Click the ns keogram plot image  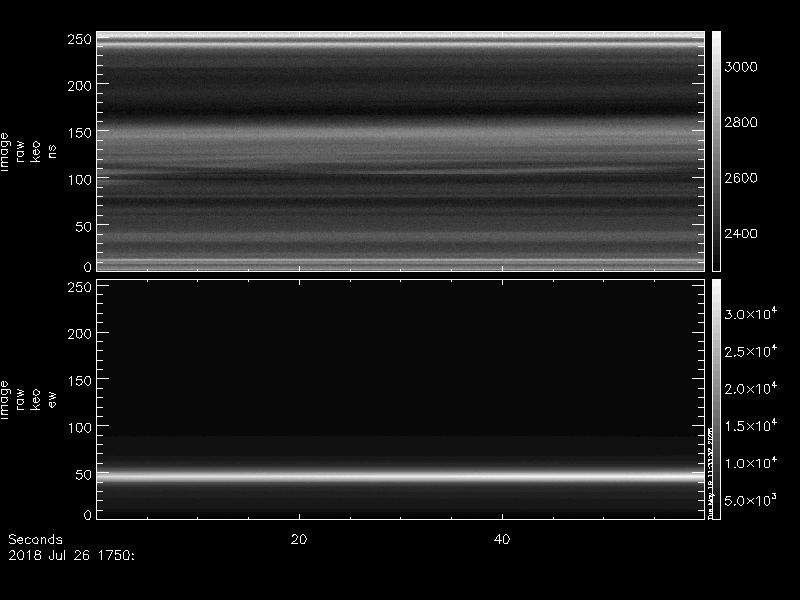(401, 151)
